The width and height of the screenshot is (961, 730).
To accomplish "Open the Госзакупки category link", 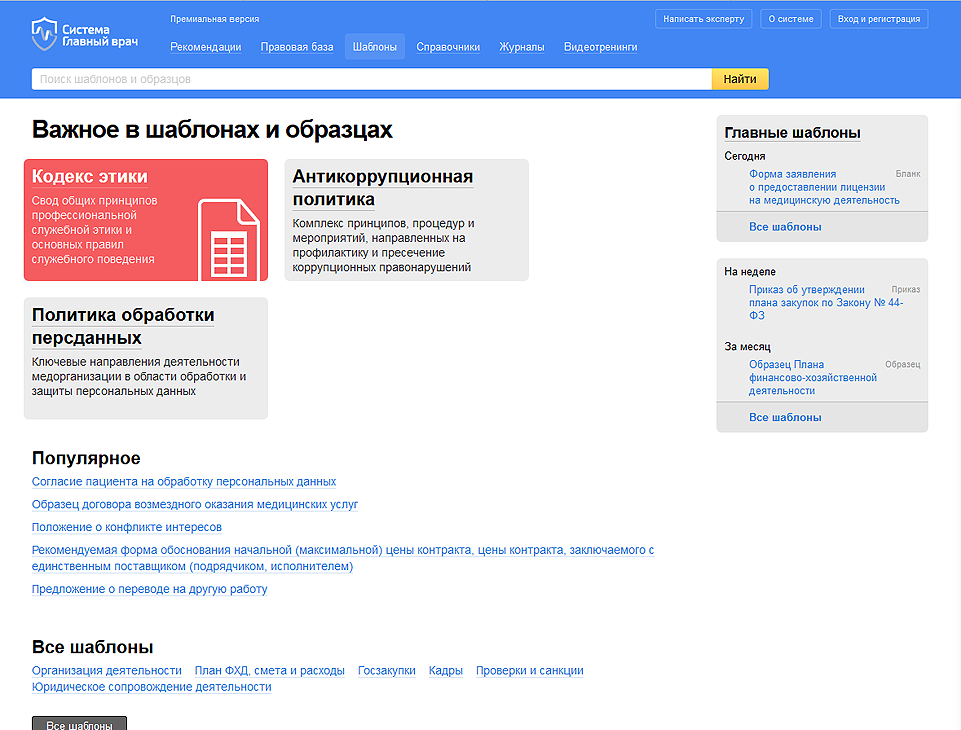I will (386, 671).
